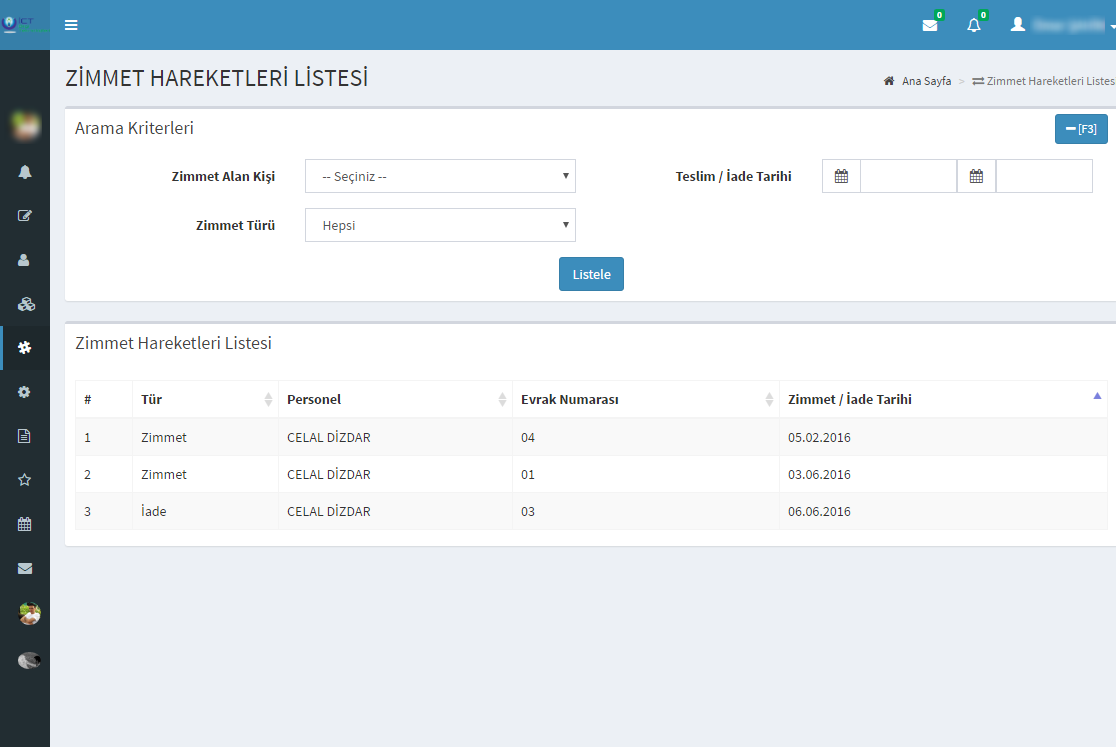
Task: Sort table by Evrak Numarası column
Action: pos(645,399)
